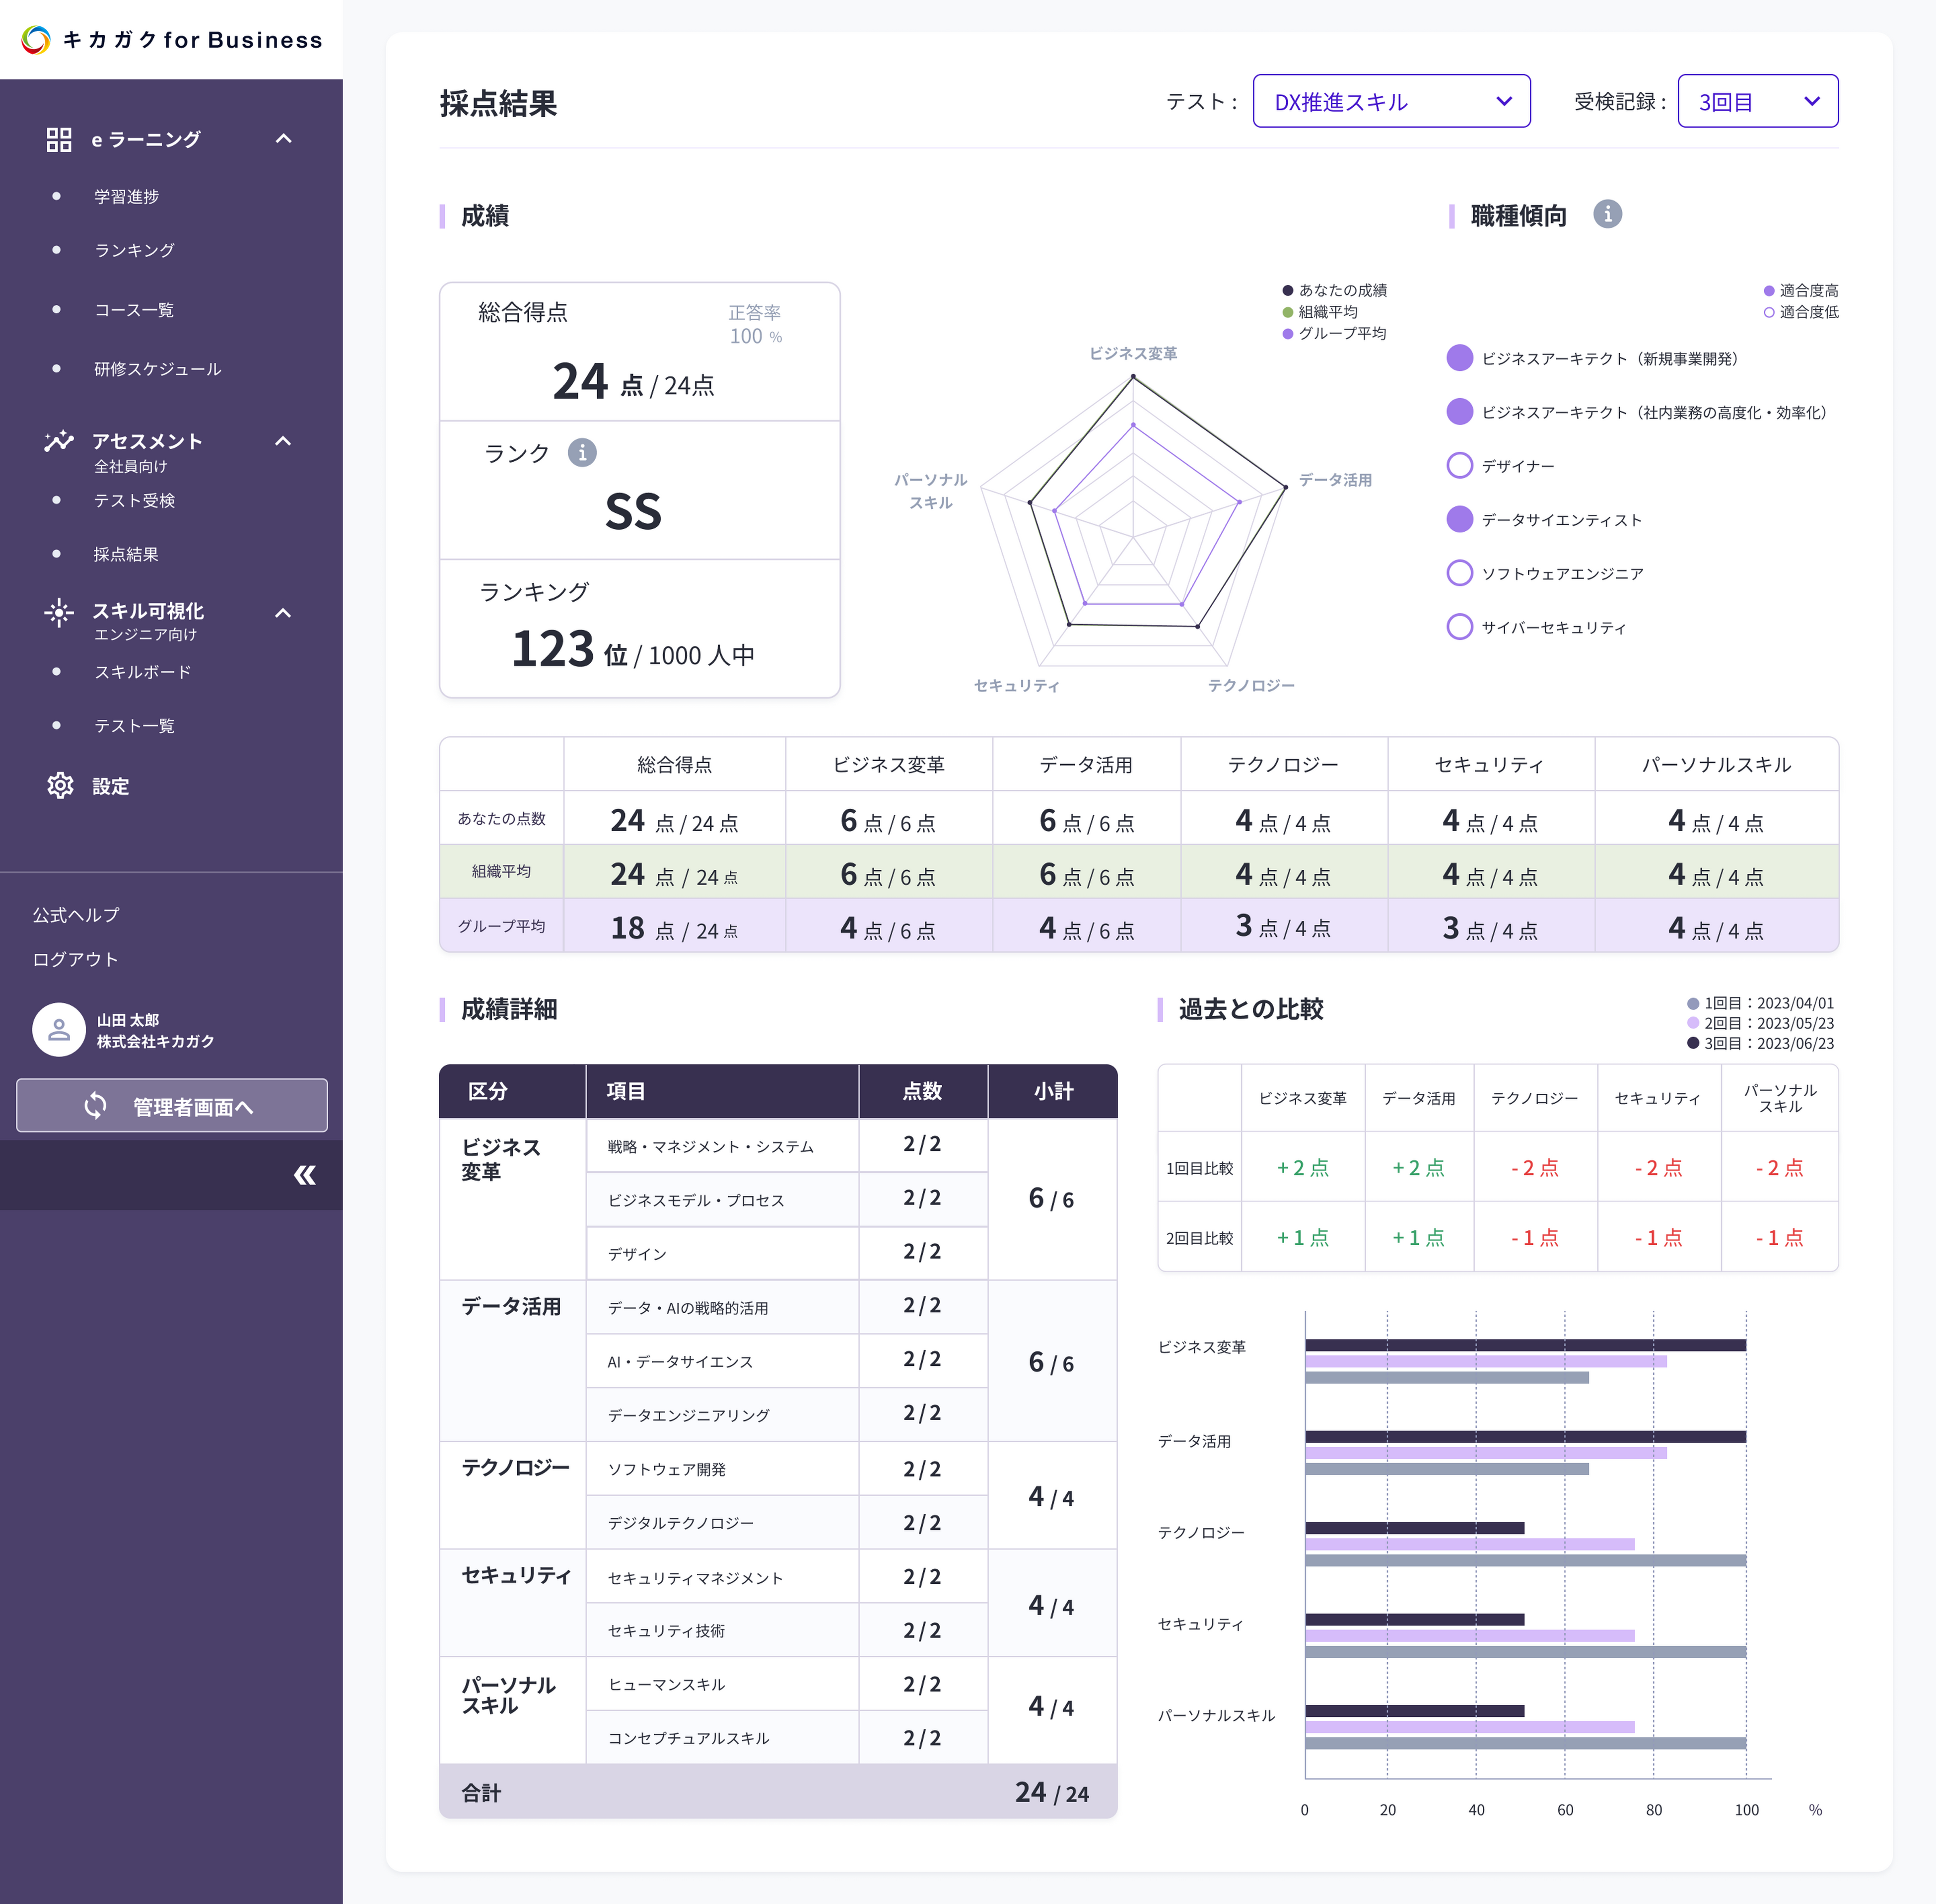
Task: Click the スキル可視化 sparkle icon
Action: coord(59,612)
